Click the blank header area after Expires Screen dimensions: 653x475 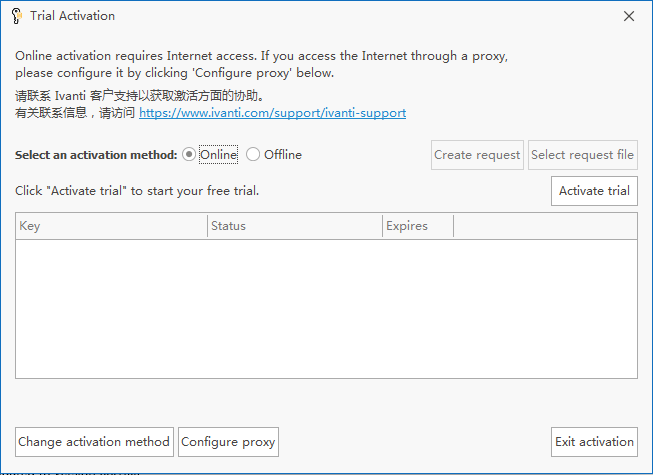(545, 226)
